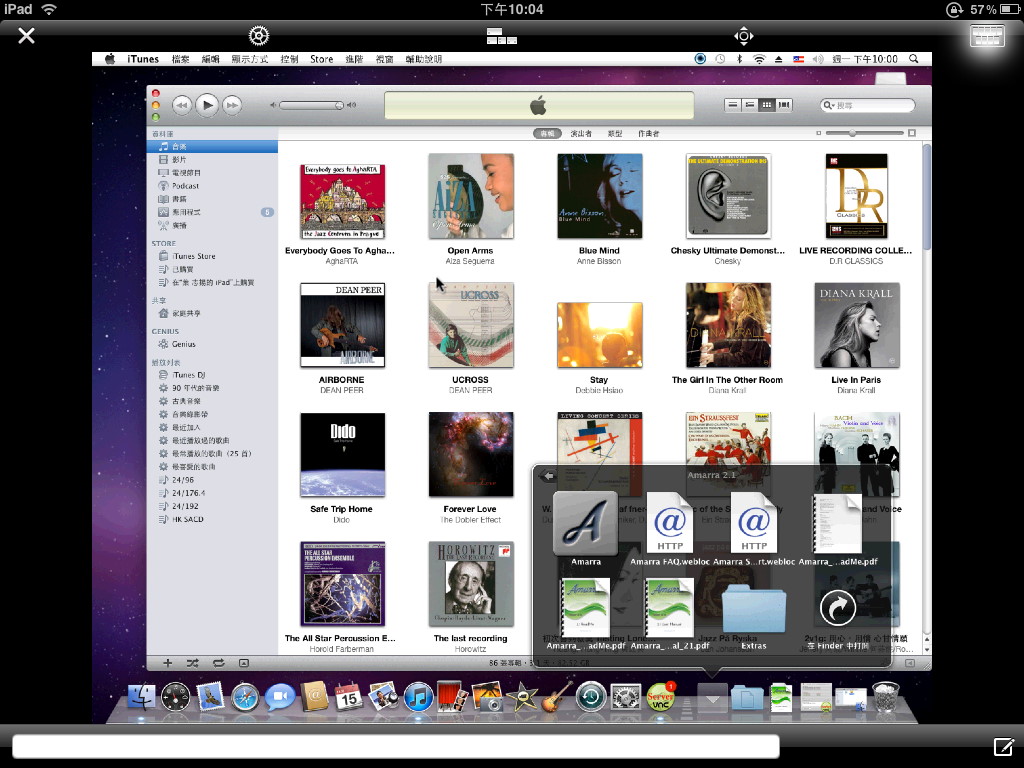Open the Trash in the Dock

click(886, 696)
